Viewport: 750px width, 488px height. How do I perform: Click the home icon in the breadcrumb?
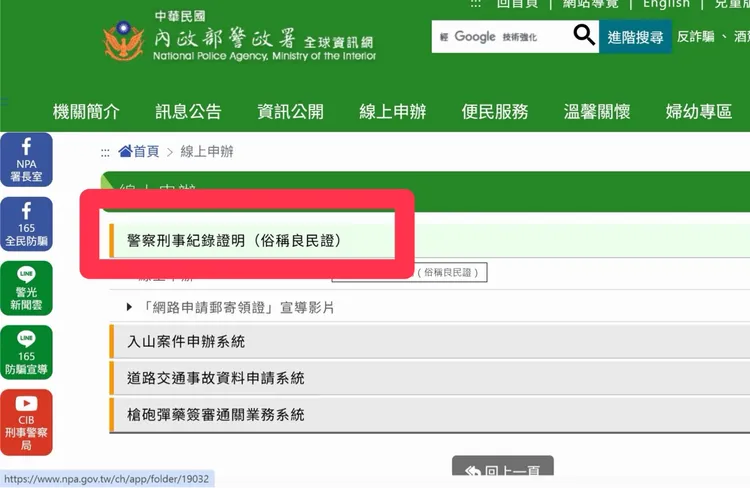125,151
